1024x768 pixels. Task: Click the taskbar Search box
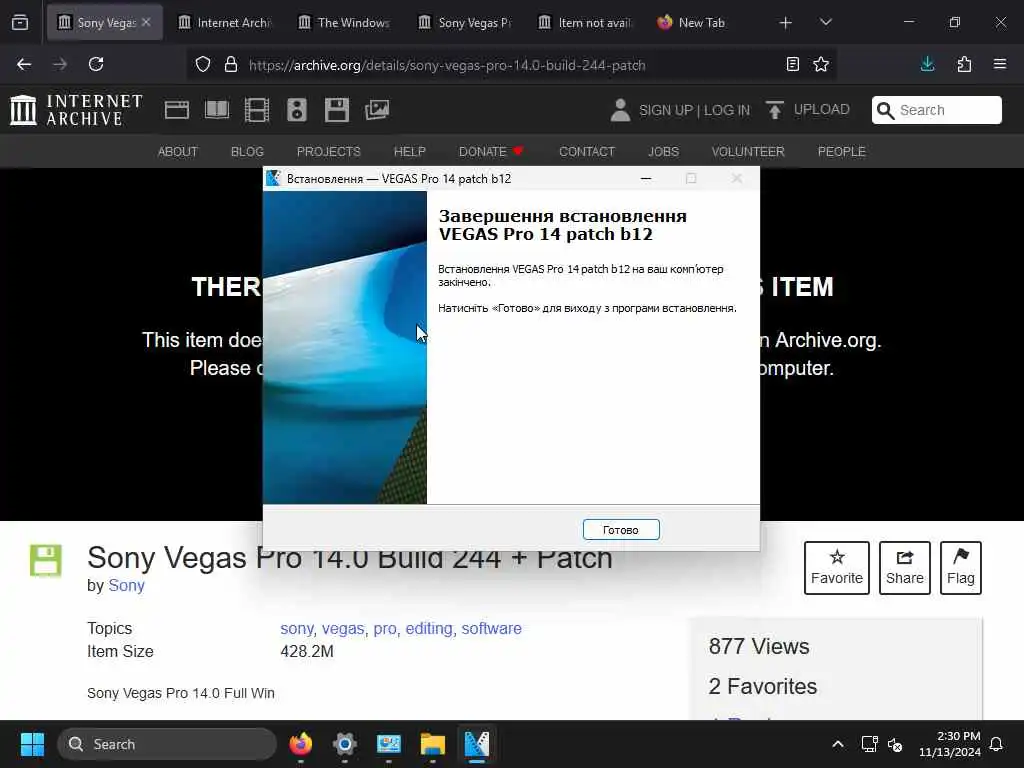[x=167, y=744]
